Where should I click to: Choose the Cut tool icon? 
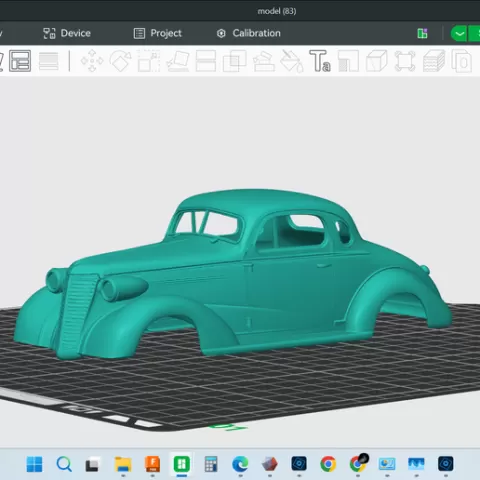tap(206, 61)
